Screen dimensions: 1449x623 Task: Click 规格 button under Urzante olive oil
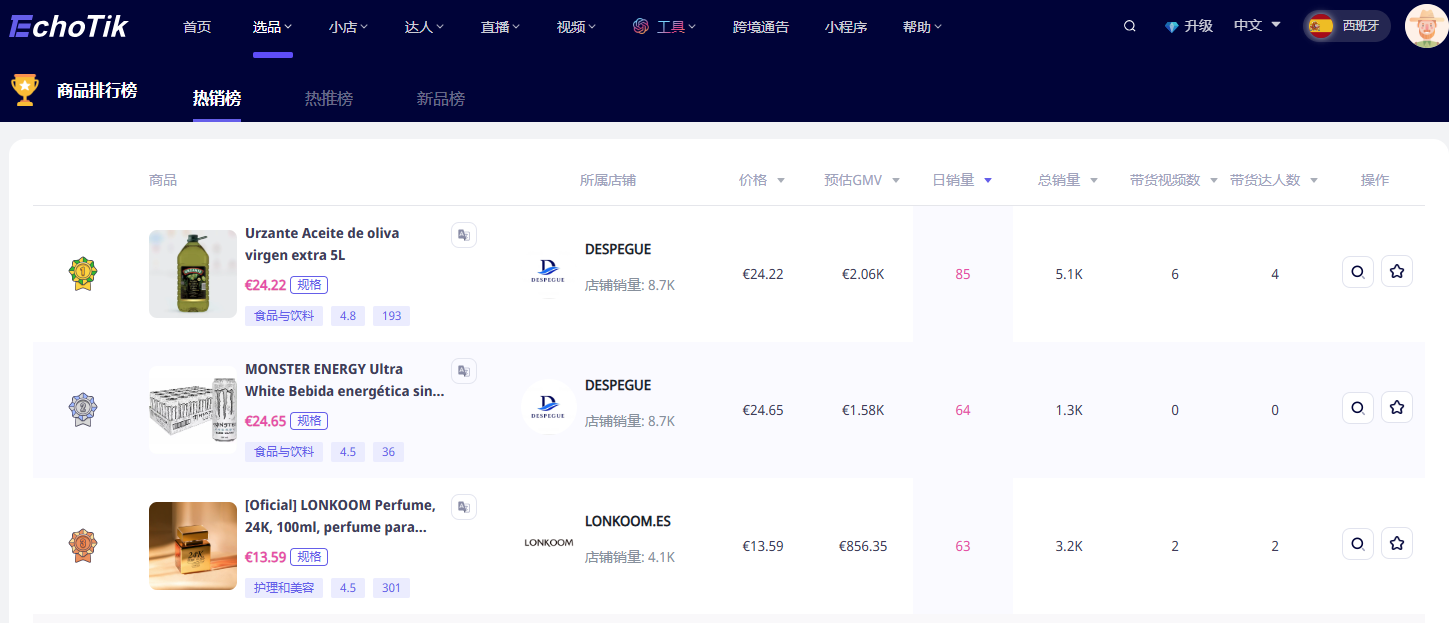click(x=309, y=285)
